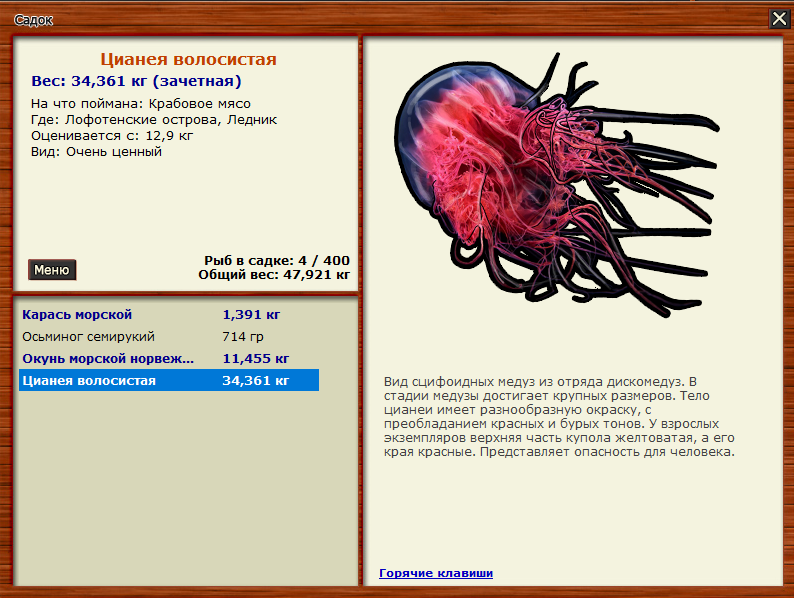The image size is (794, 598).
Task: Click the Рыб в садке: 4 / 400 text
Action: [x=277, y=260]
